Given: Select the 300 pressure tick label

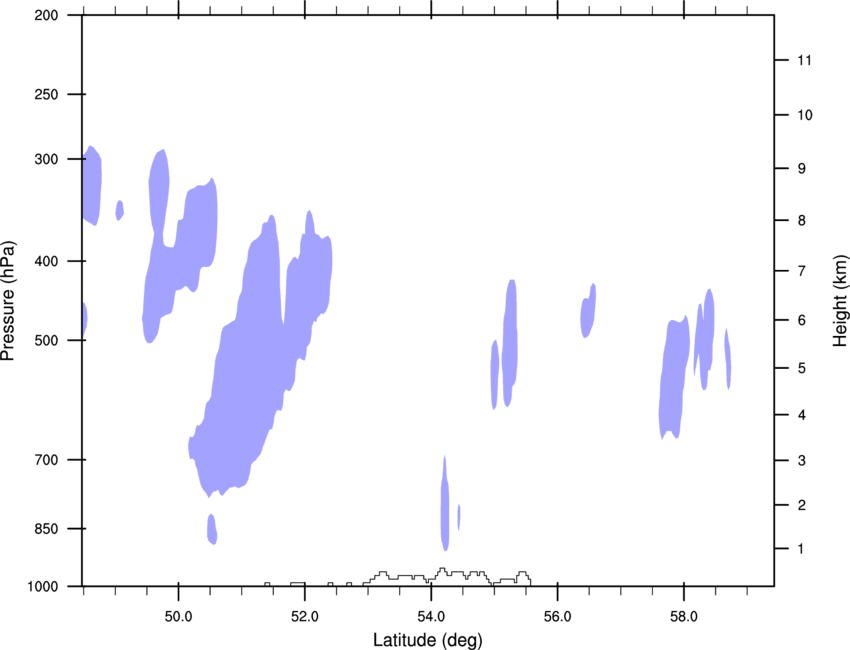Looking at the screenshot, I should 46,159.
